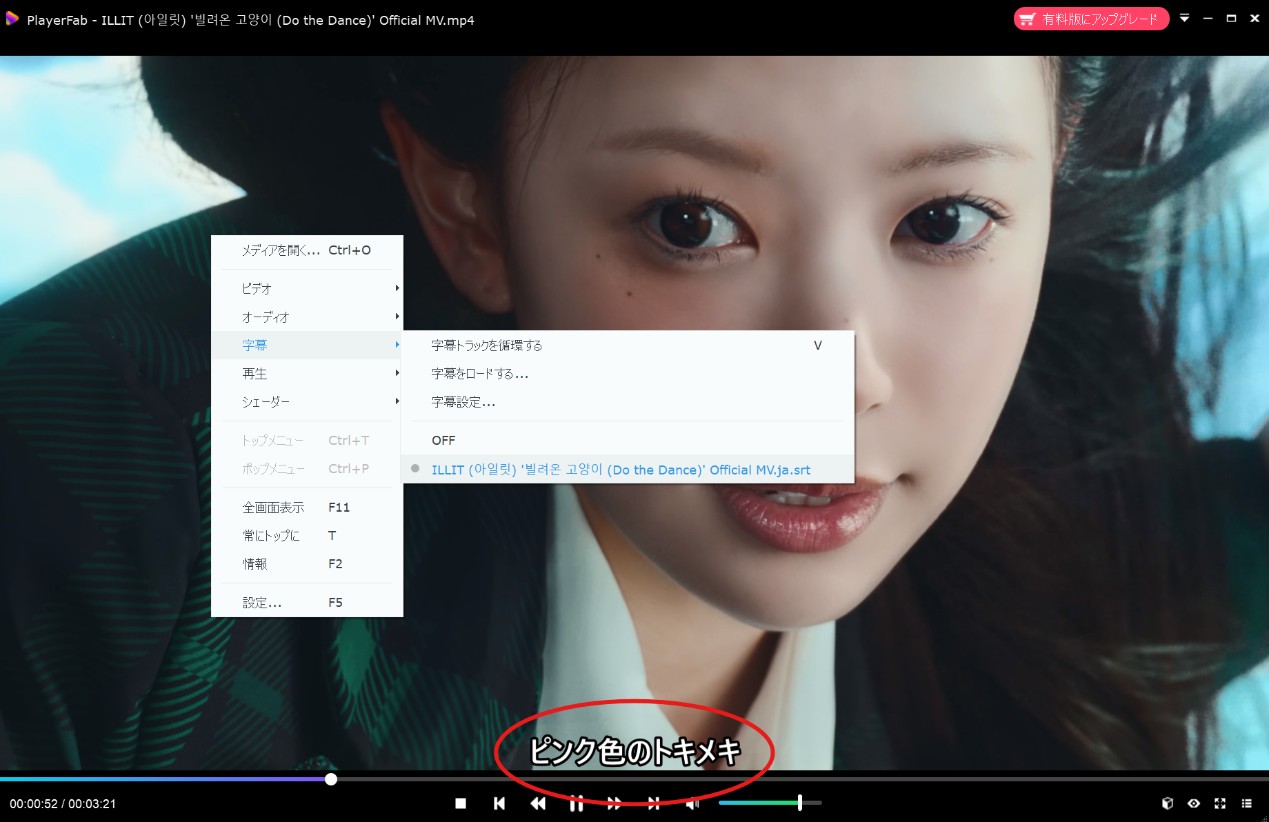Viewport: 1269px width, 822px height.
Task: Open 設定... from the context menu
Action: [307, 603]
